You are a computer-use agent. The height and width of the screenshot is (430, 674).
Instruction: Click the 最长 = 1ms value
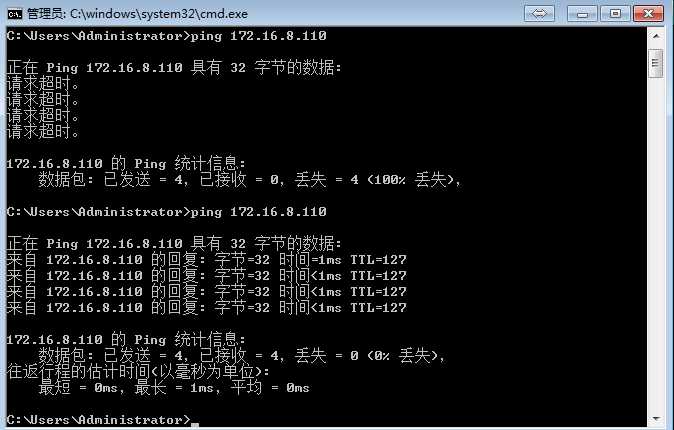tap(174, 387)
